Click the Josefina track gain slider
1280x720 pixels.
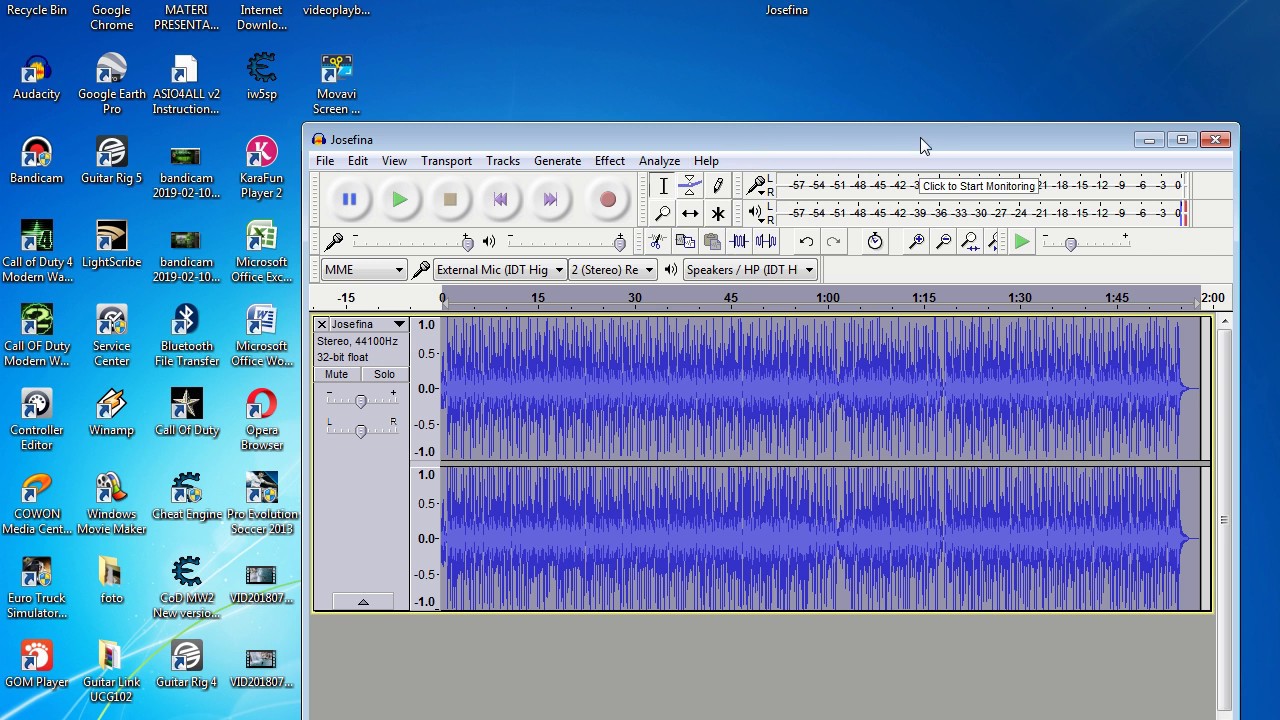point(361,401)
